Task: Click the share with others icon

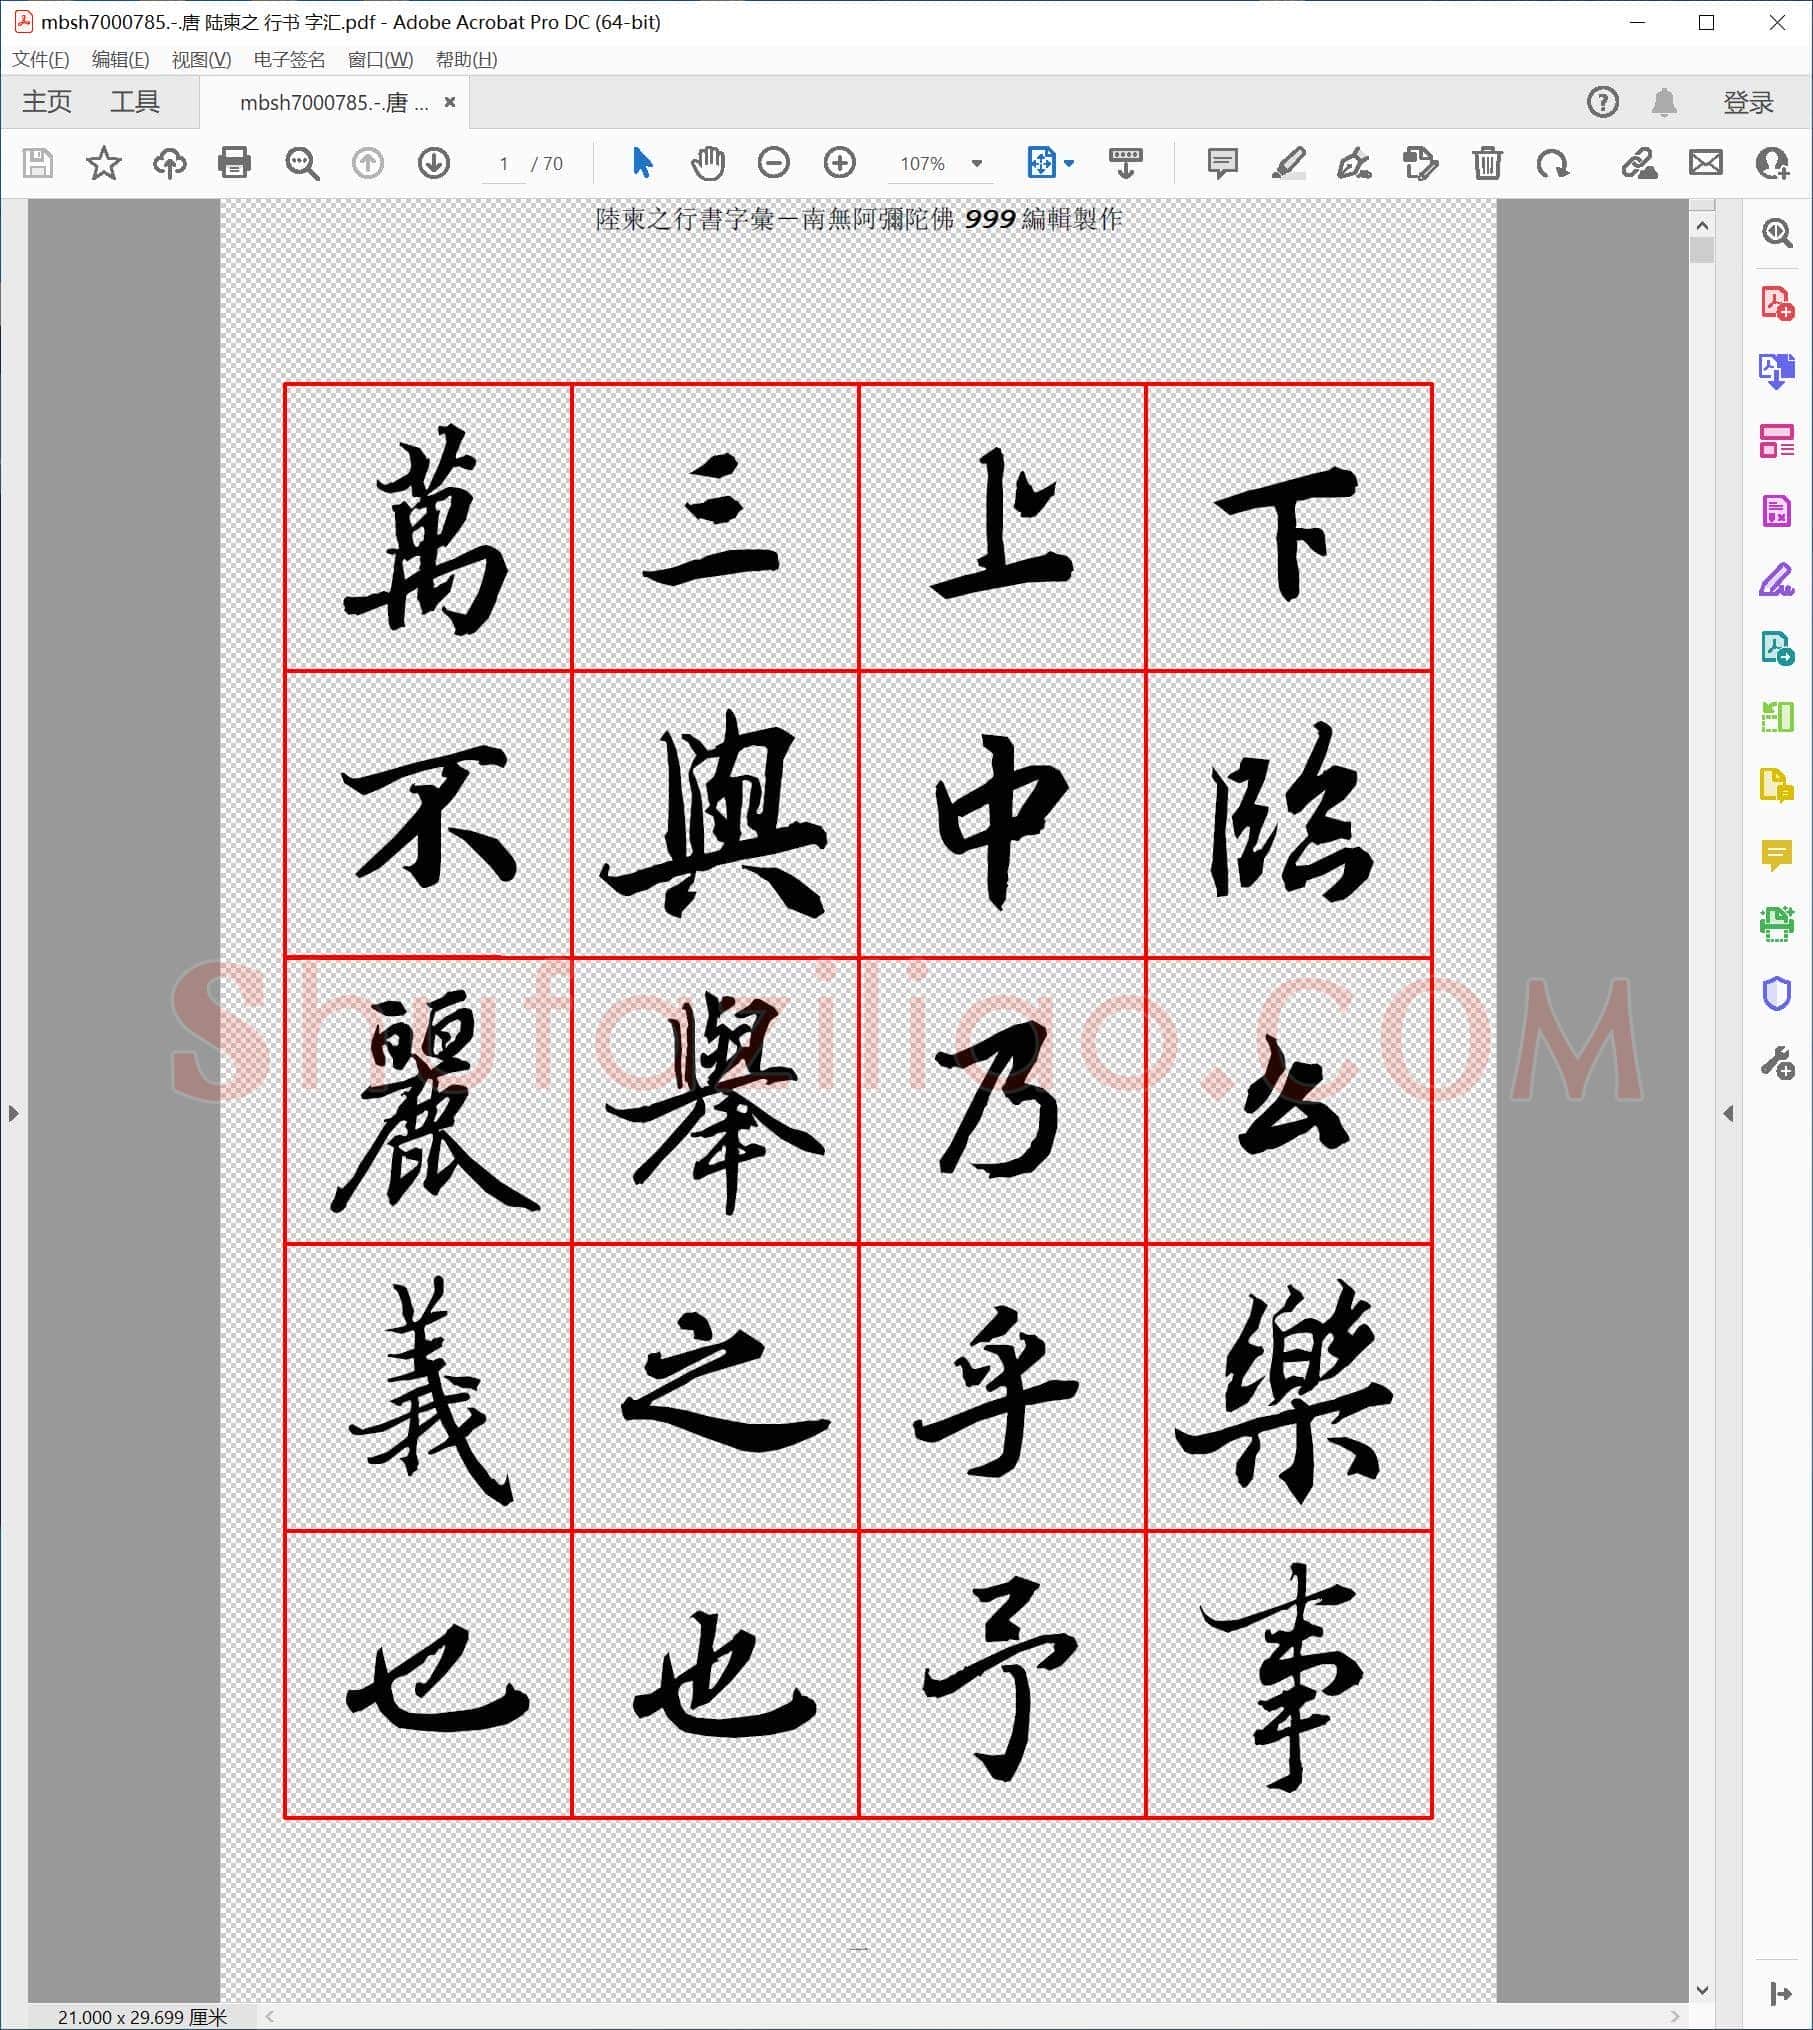Action: click(1772, 163)
